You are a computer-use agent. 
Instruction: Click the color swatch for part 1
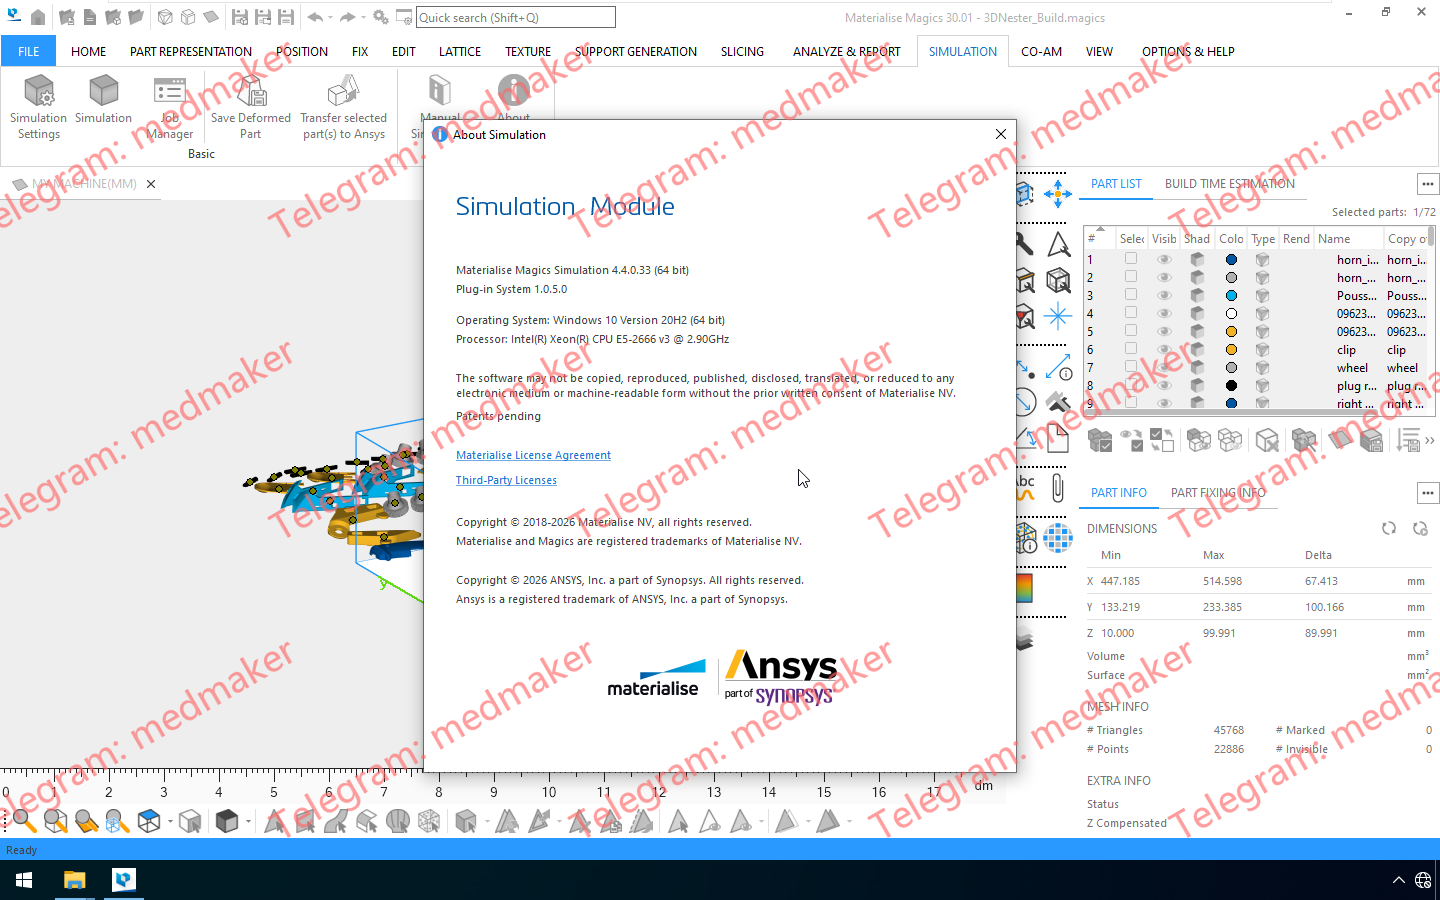tap(1231, 259)
